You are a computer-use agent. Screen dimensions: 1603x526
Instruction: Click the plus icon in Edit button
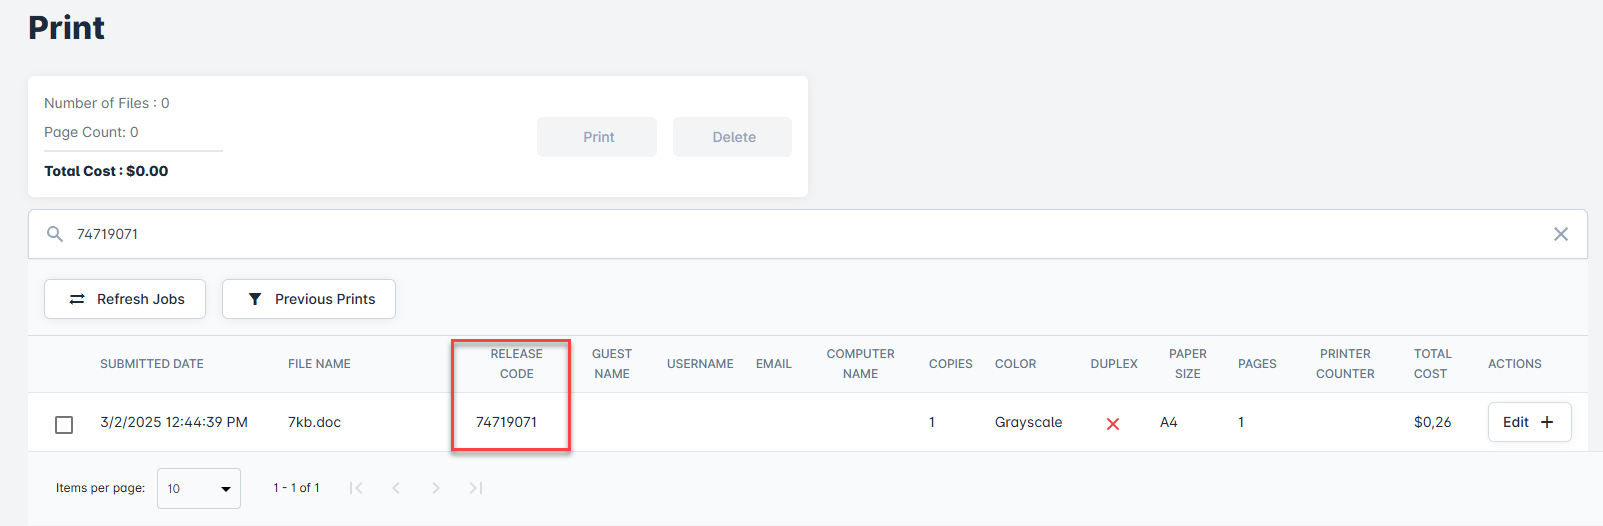pyautogui.click(x=1547, y=422)
